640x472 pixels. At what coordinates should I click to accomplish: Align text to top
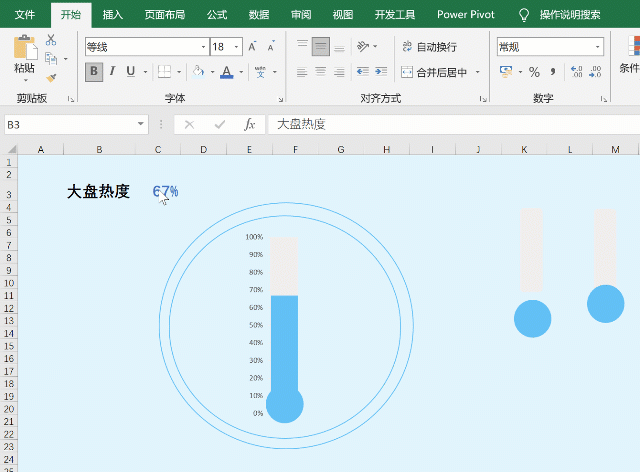click(302, 46)
